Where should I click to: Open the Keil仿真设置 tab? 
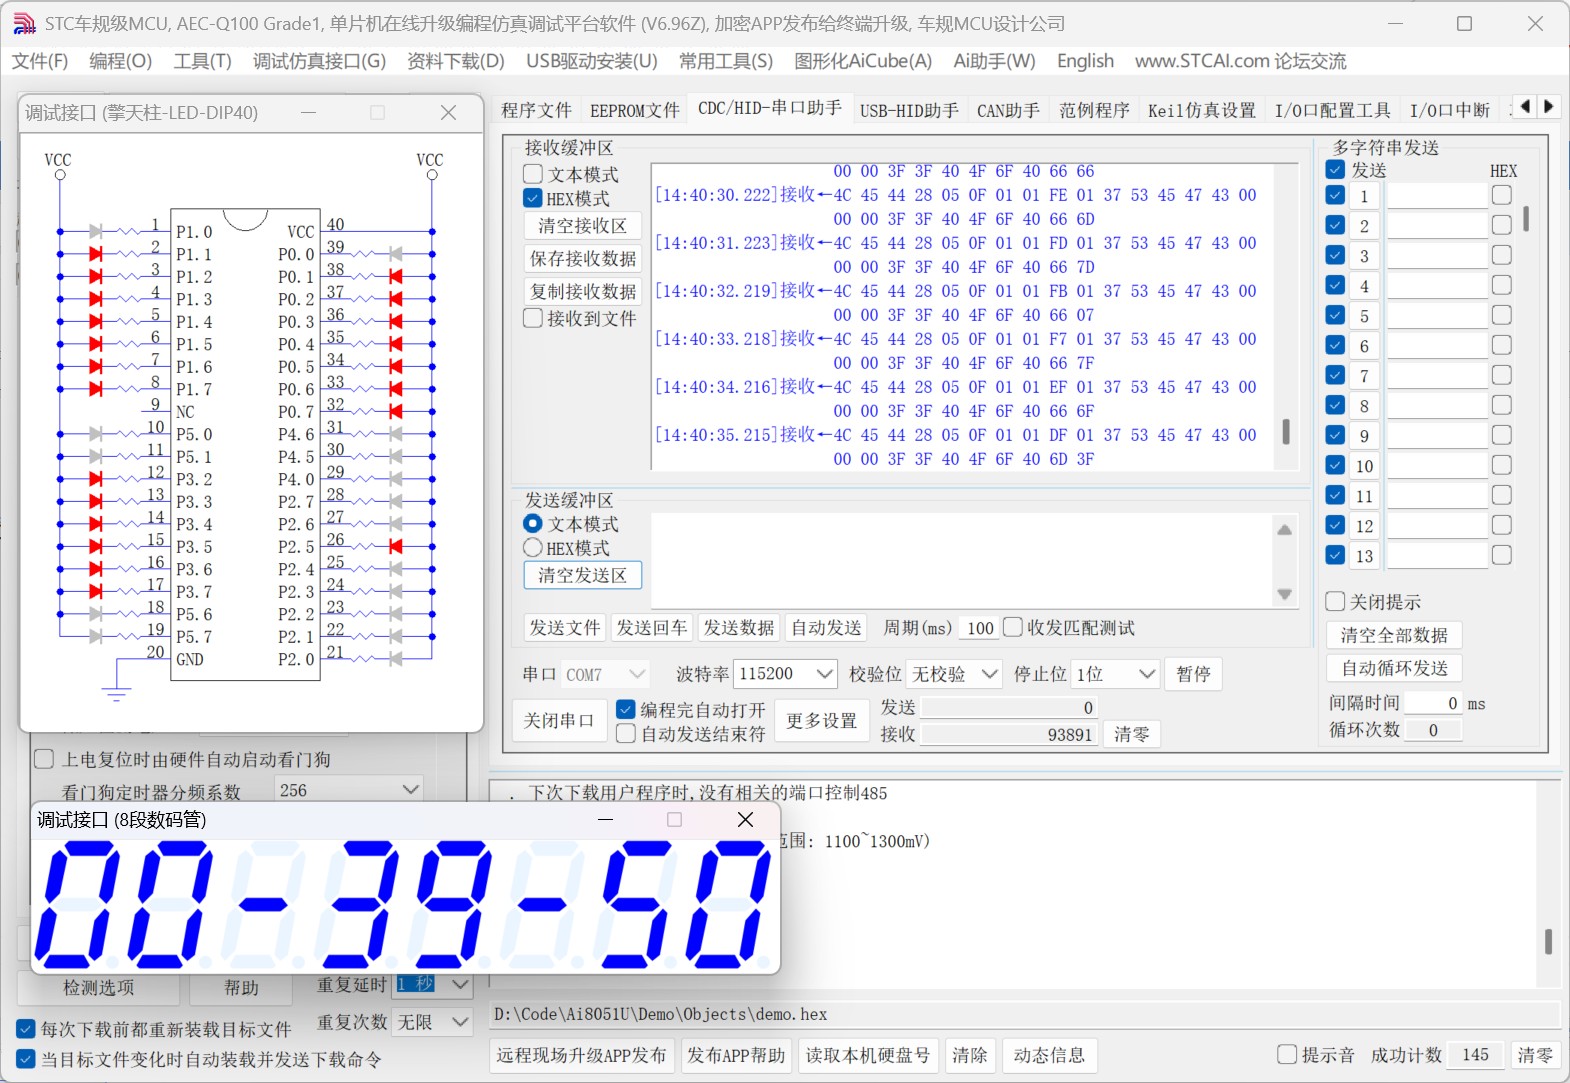pos(1201,110)
